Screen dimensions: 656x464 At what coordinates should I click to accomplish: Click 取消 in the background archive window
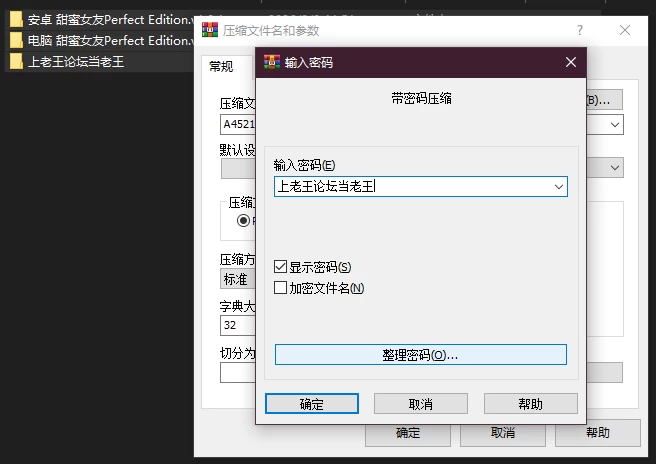(503, 435)
